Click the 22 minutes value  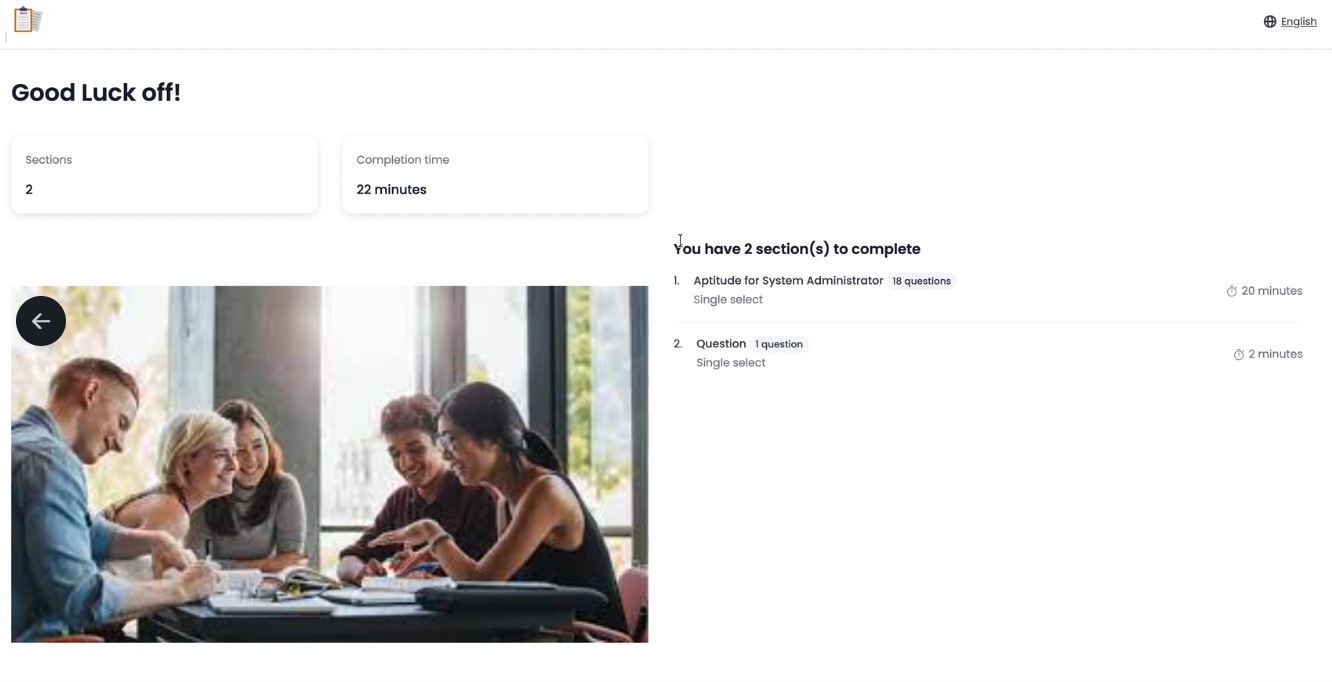[392, 189]
